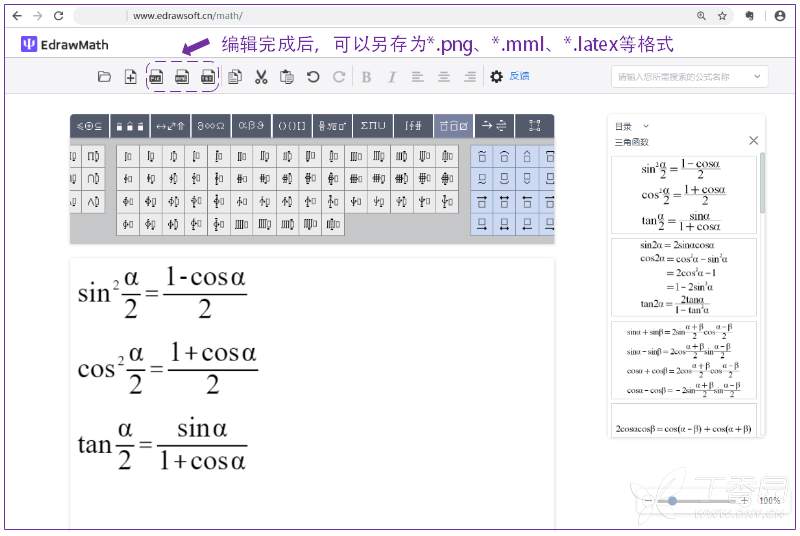The height and width of the screenshot is (536, 800).
Task: Redo the last undone edit
Action: [x=339, y=77]
